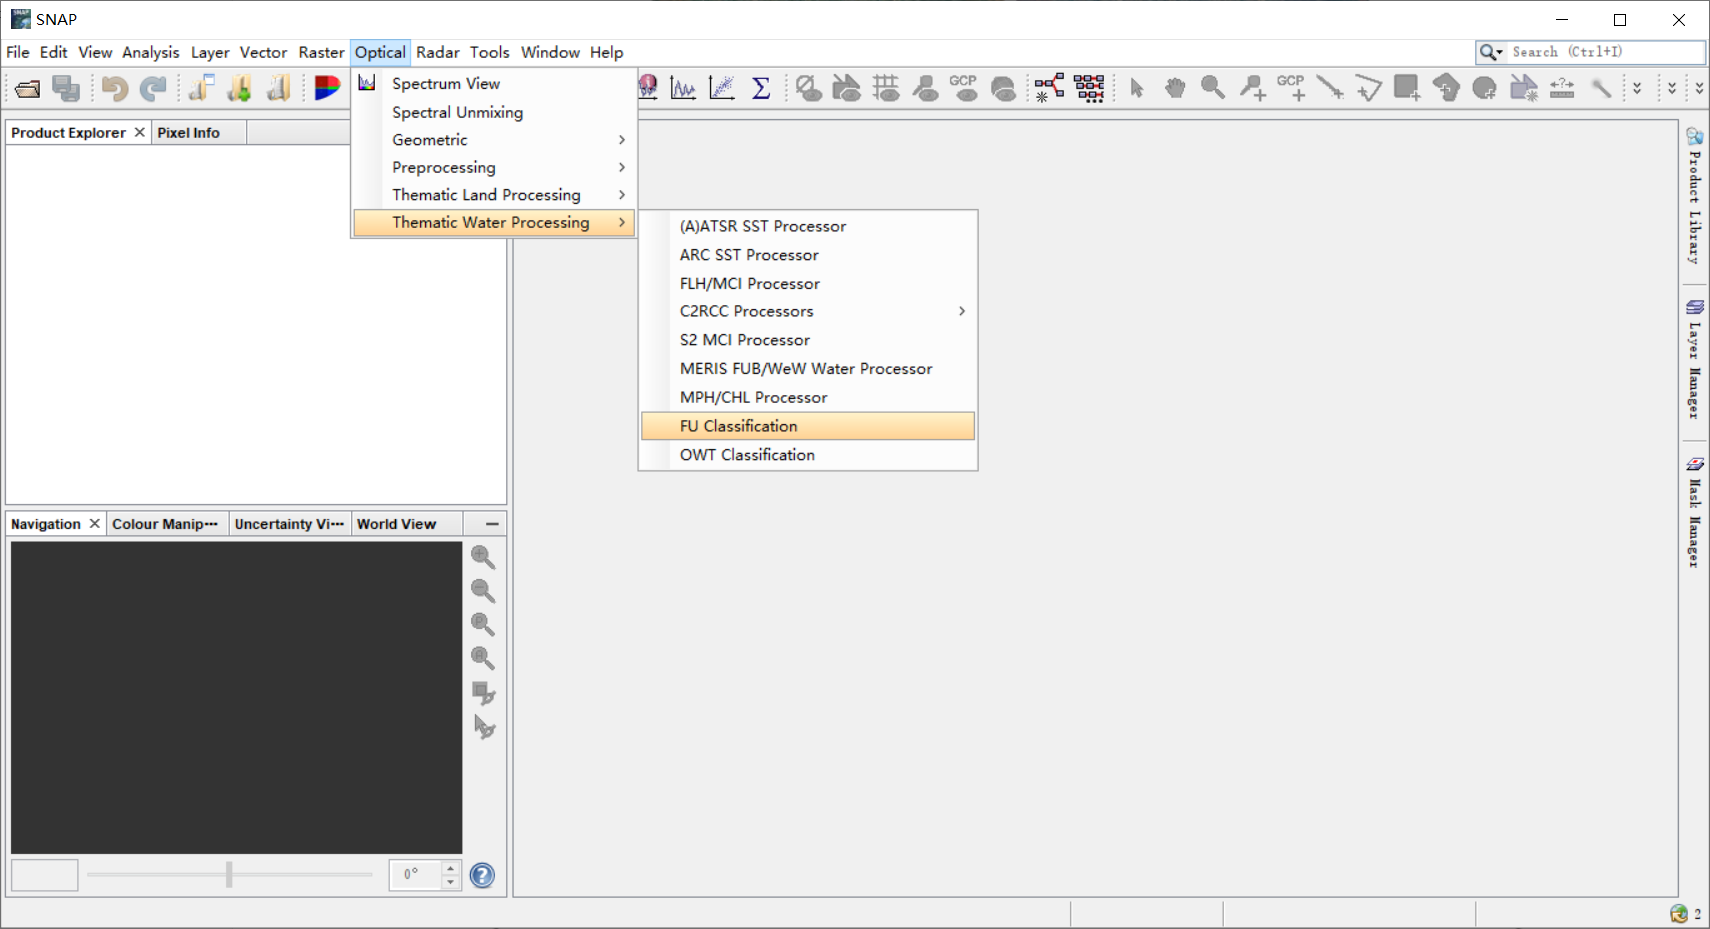This screenshot has height=929, width=1710.
Task: Select the MPH/CHL Processor entry
Action: 808,397
